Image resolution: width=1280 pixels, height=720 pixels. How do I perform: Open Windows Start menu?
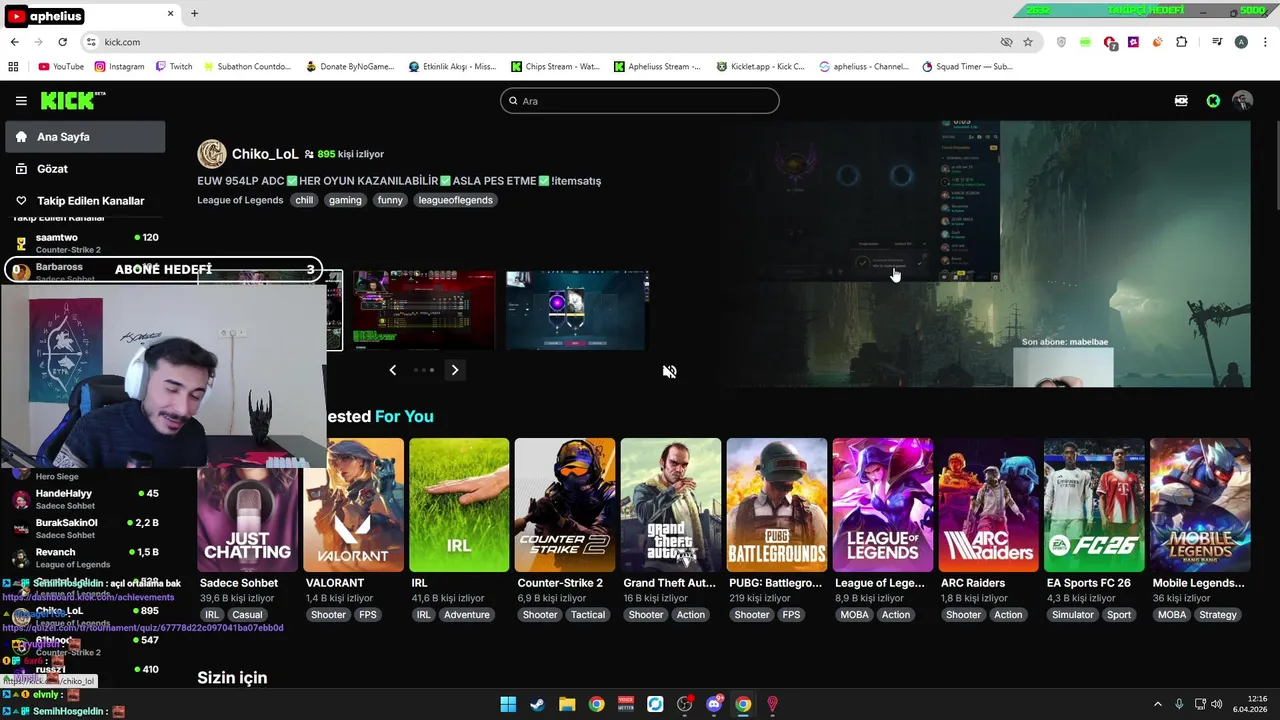pos(508,704)
